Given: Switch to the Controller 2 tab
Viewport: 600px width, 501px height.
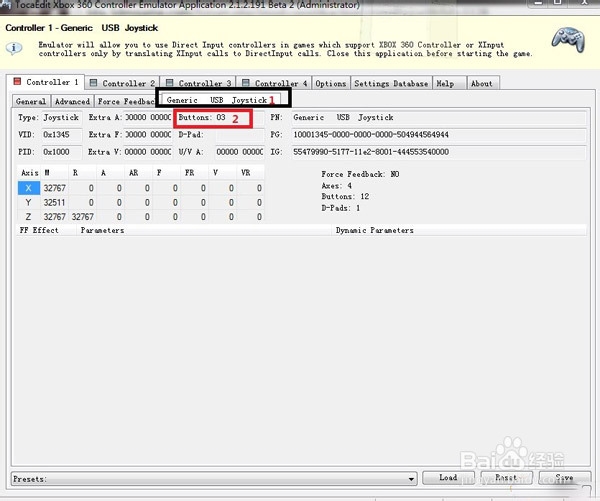Looking at the screenshot, I should tap(122, 83).
